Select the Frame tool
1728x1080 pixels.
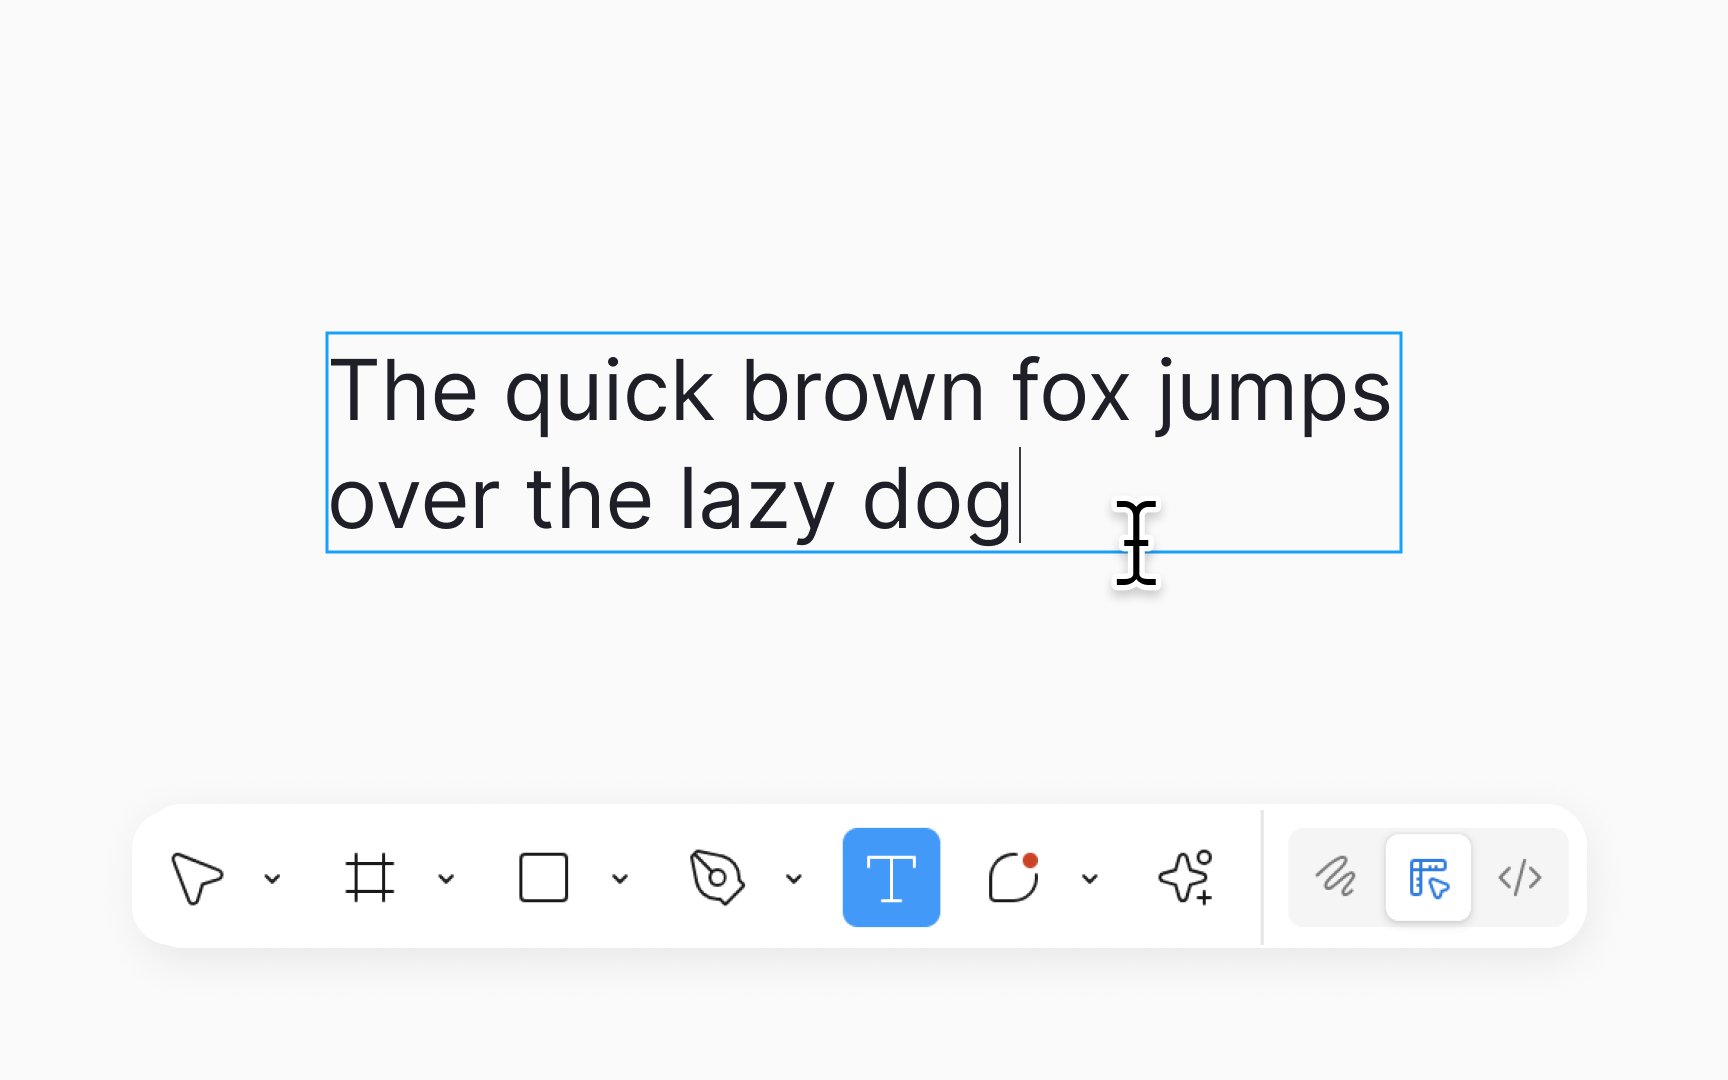coord(370,878)
